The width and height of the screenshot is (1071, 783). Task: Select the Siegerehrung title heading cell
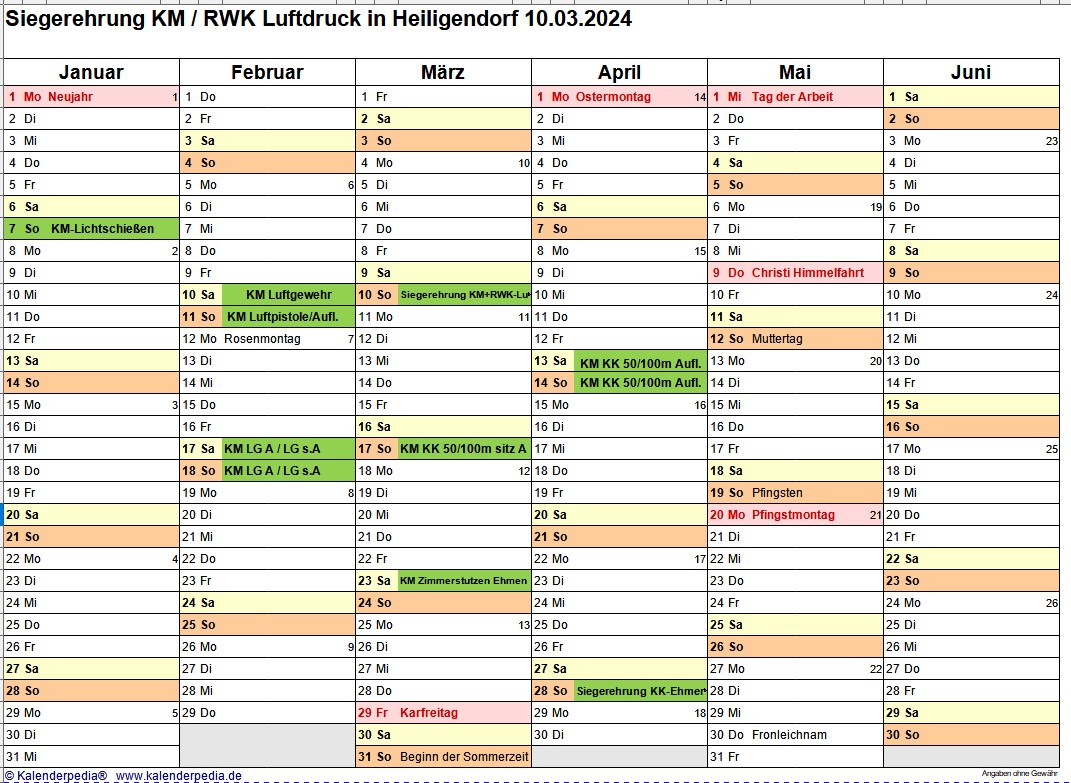click(x=320, y=19)
